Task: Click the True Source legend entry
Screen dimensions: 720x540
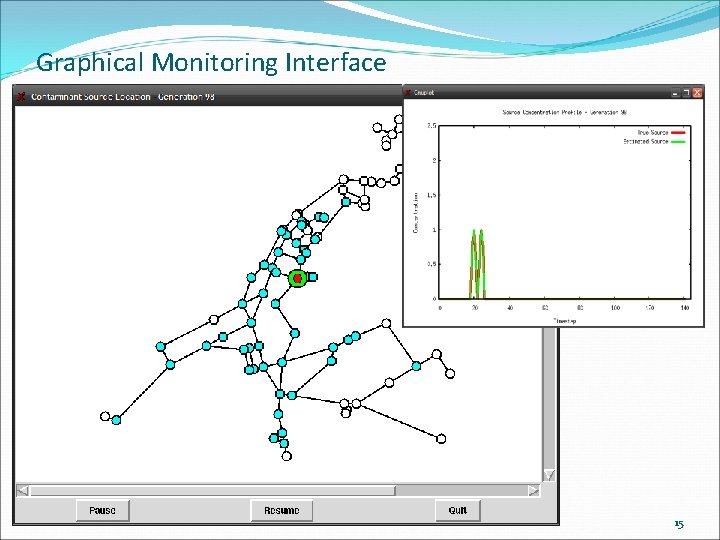Action: click(x=661, y=133)
